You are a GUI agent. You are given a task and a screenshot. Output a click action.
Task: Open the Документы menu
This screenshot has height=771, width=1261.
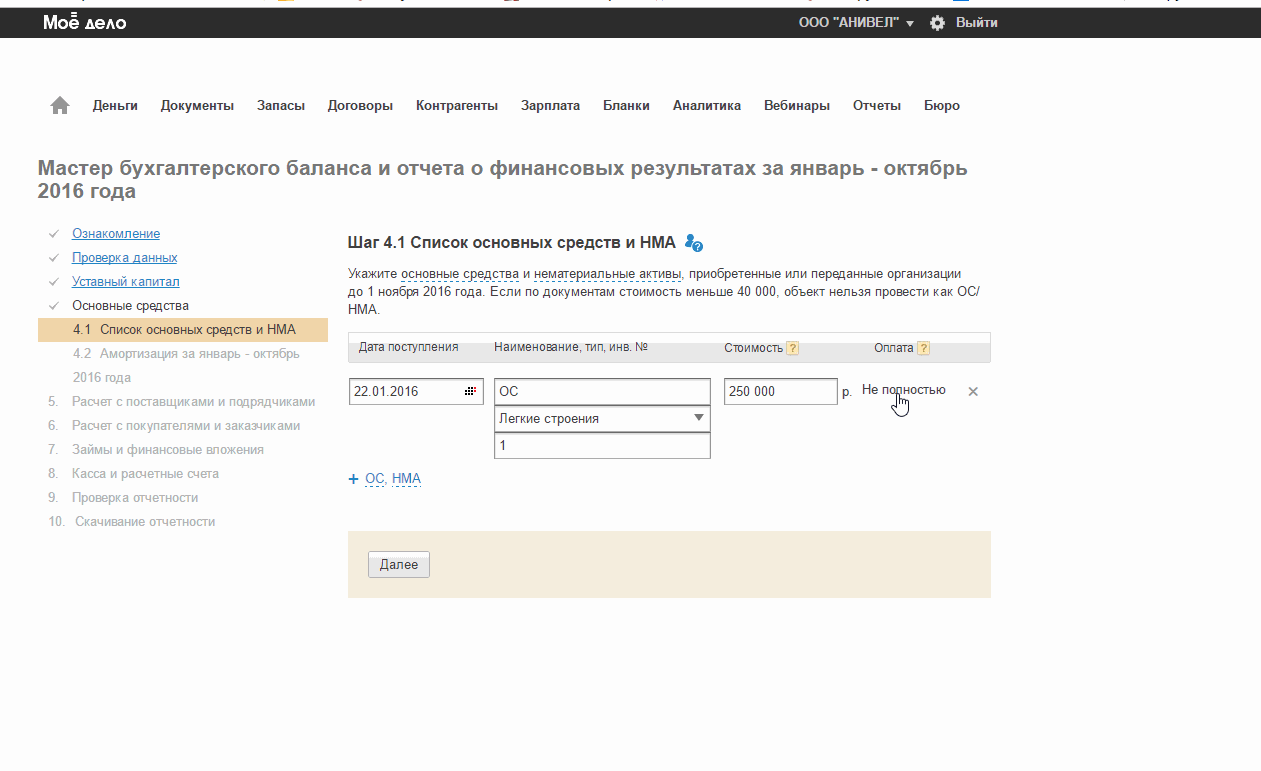coord(197,105)
